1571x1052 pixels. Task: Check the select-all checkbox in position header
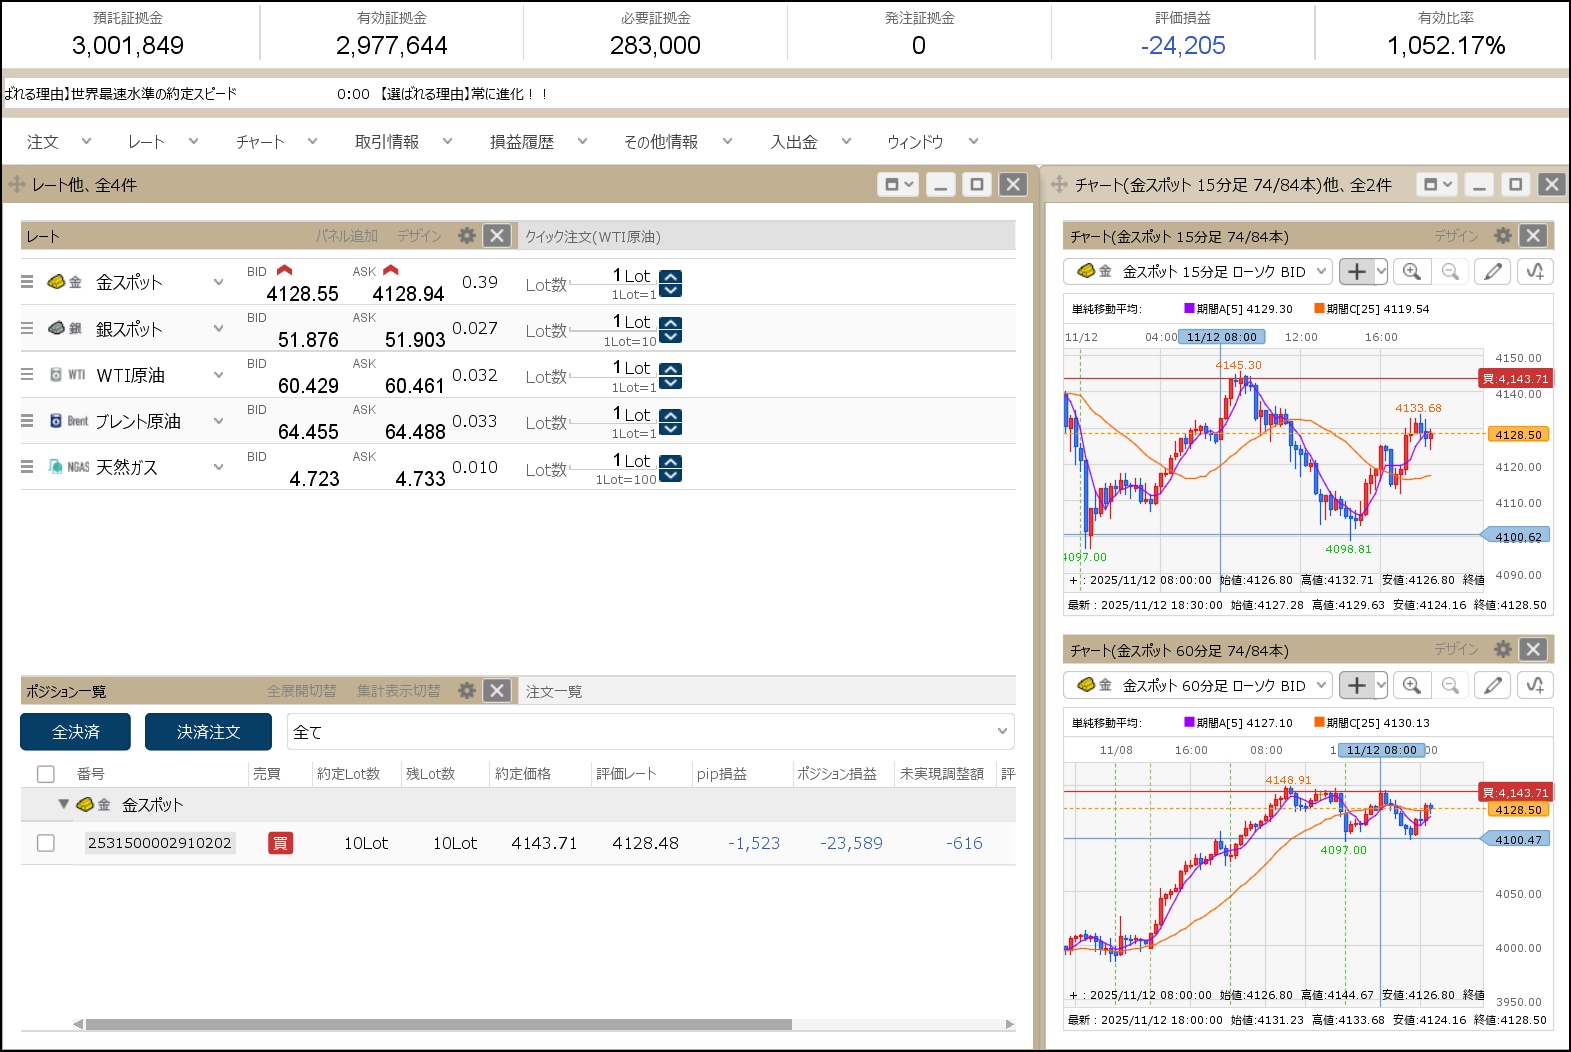click(x=45, y=774)
